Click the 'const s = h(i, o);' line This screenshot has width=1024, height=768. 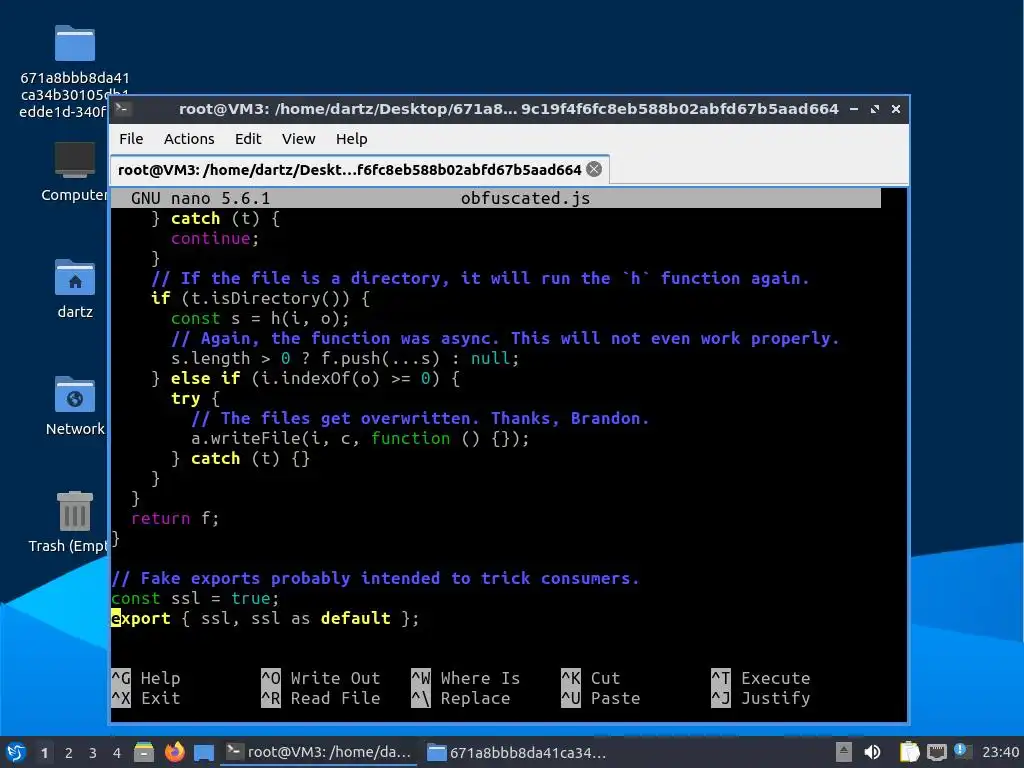pyautogui.click(x=261, y=319)
